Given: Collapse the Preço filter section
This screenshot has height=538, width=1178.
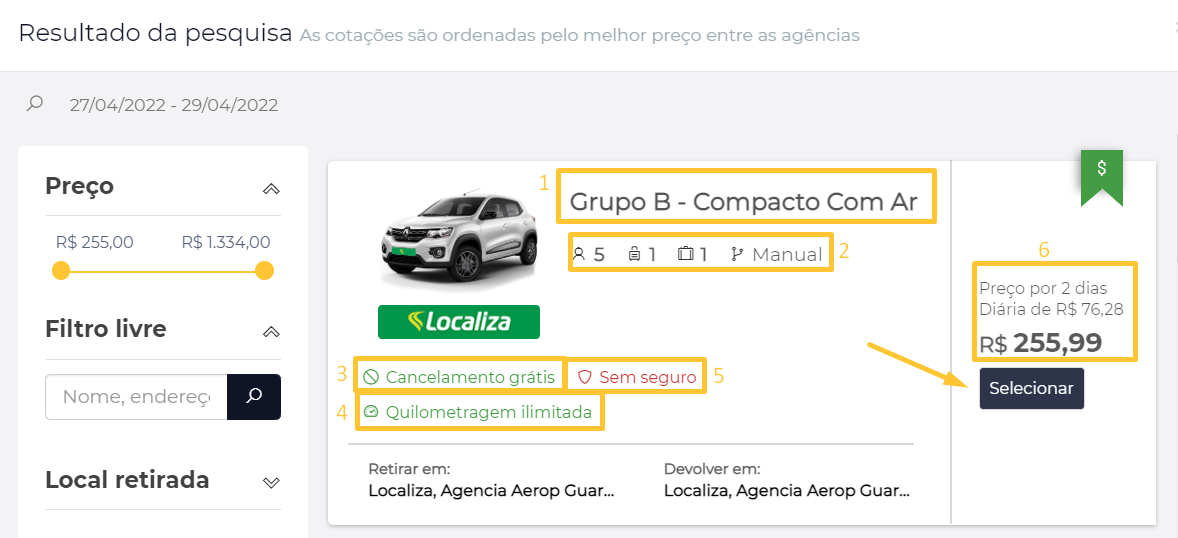Looking at the screenshot, I should pos(271,189).
